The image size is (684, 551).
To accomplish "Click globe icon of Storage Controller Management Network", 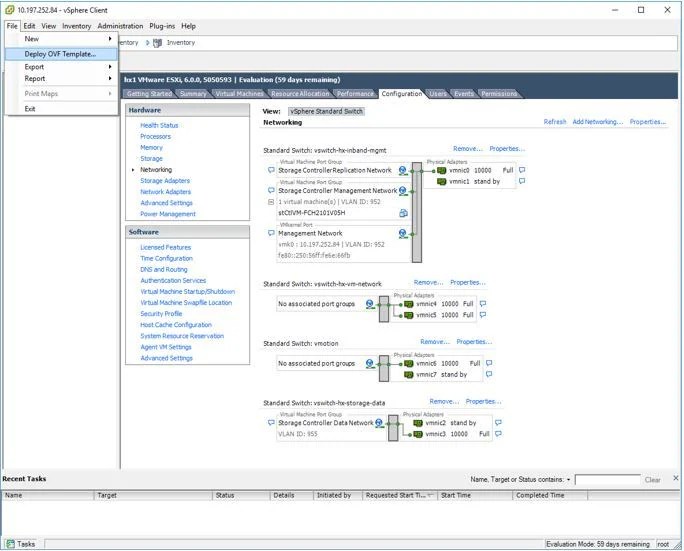I will point(403,191).
